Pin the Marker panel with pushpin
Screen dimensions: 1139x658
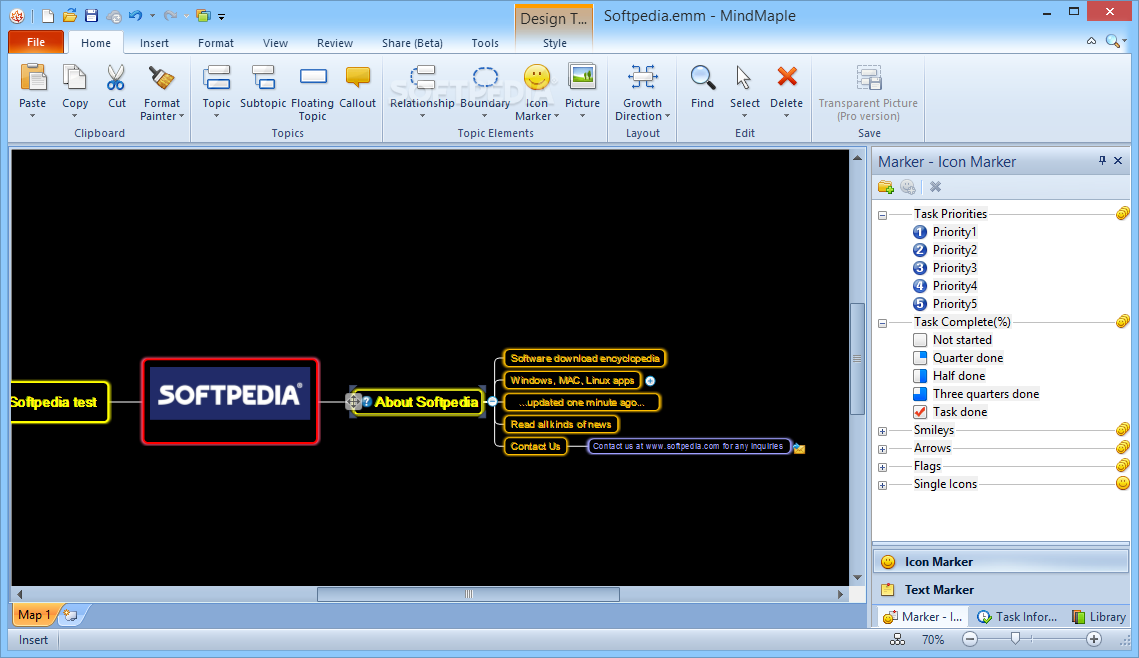coord(1102,161)
